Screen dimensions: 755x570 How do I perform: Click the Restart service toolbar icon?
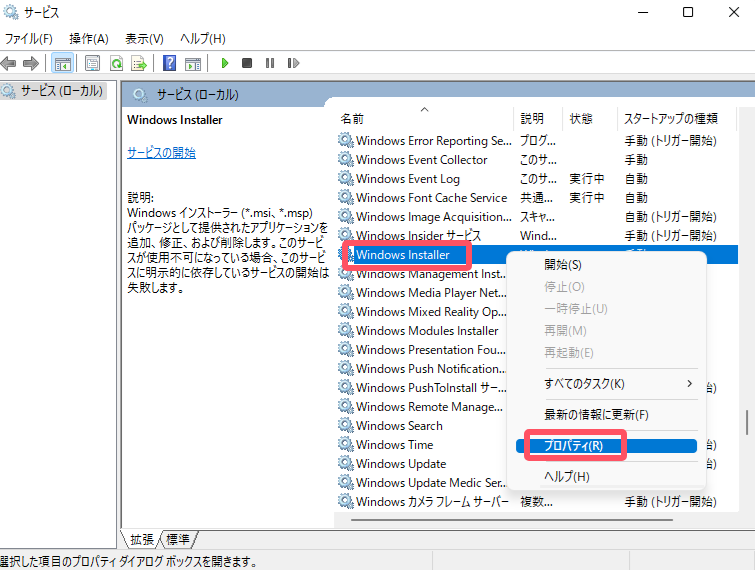pyautogui.click(x=293, y=63)
